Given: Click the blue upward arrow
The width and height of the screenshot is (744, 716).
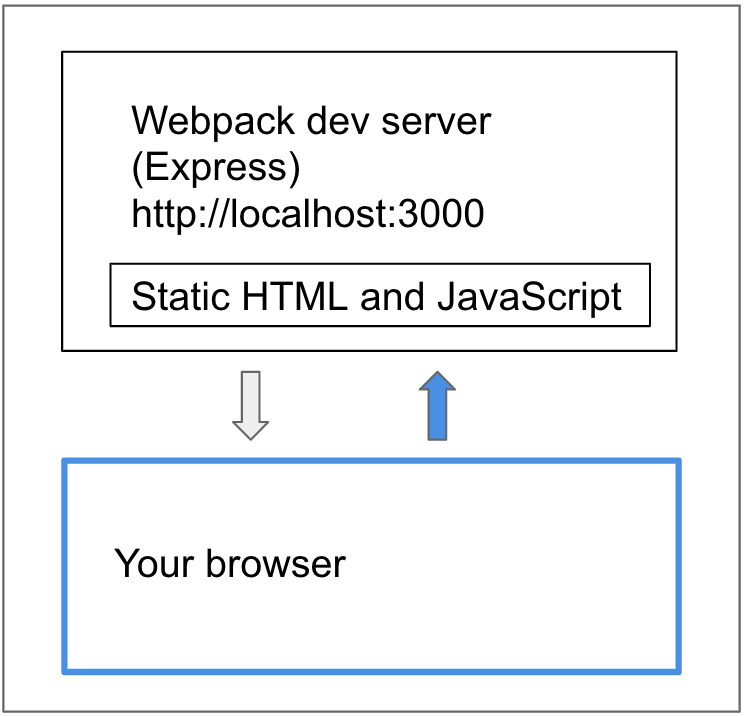Looking at the screenshot, I should coord(437,406).
